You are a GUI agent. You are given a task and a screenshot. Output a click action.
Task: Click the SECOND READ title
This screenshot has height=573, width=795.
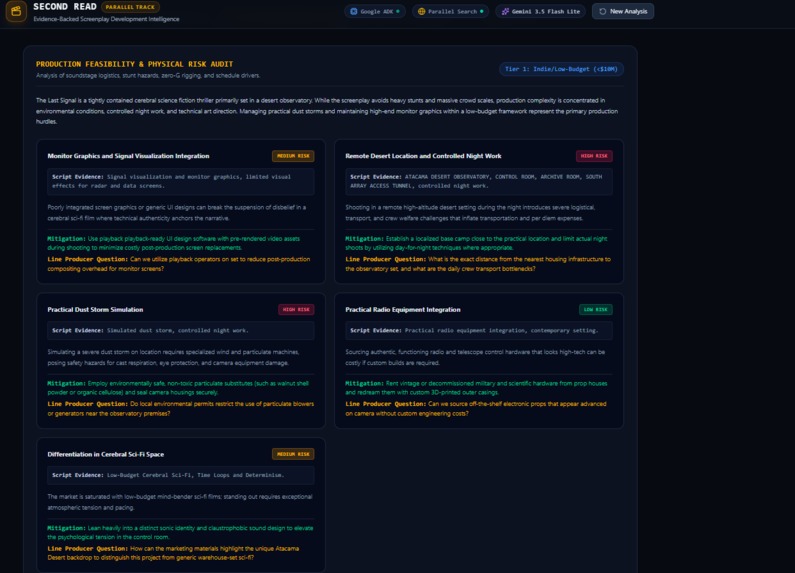tap(64, 7)
